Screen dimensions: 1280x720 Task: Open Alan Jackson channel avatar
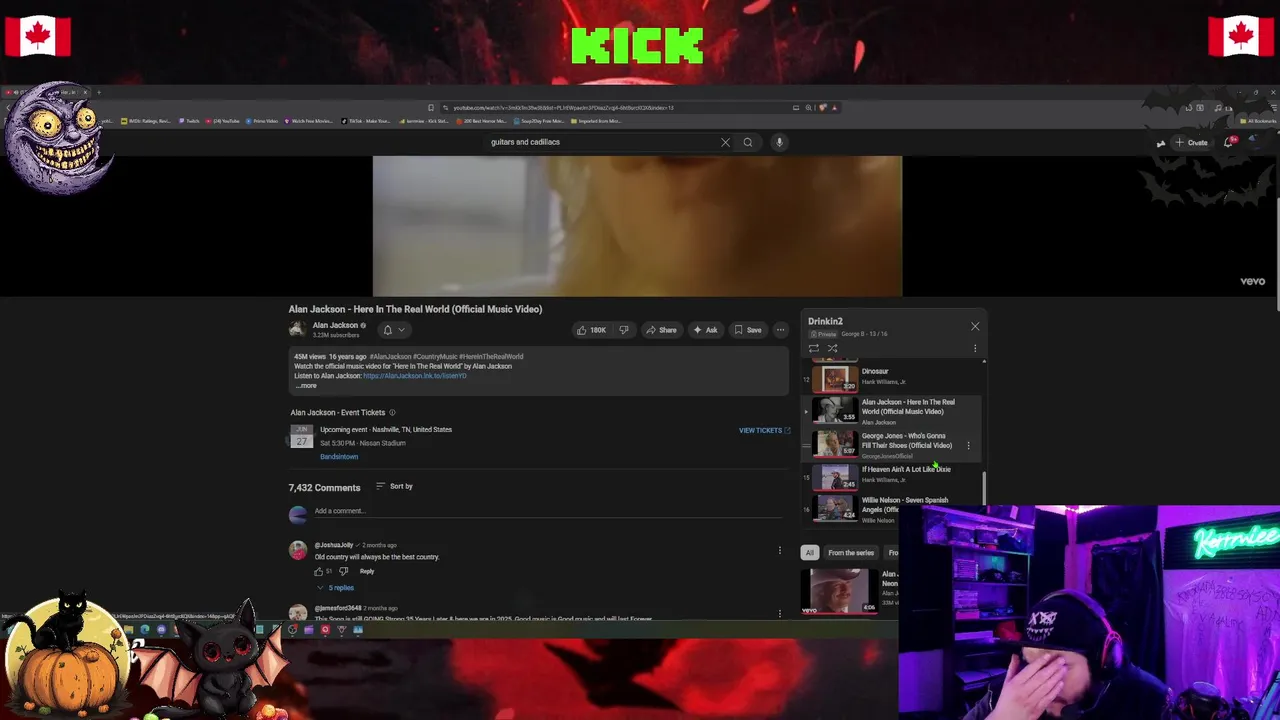[297, 329]
